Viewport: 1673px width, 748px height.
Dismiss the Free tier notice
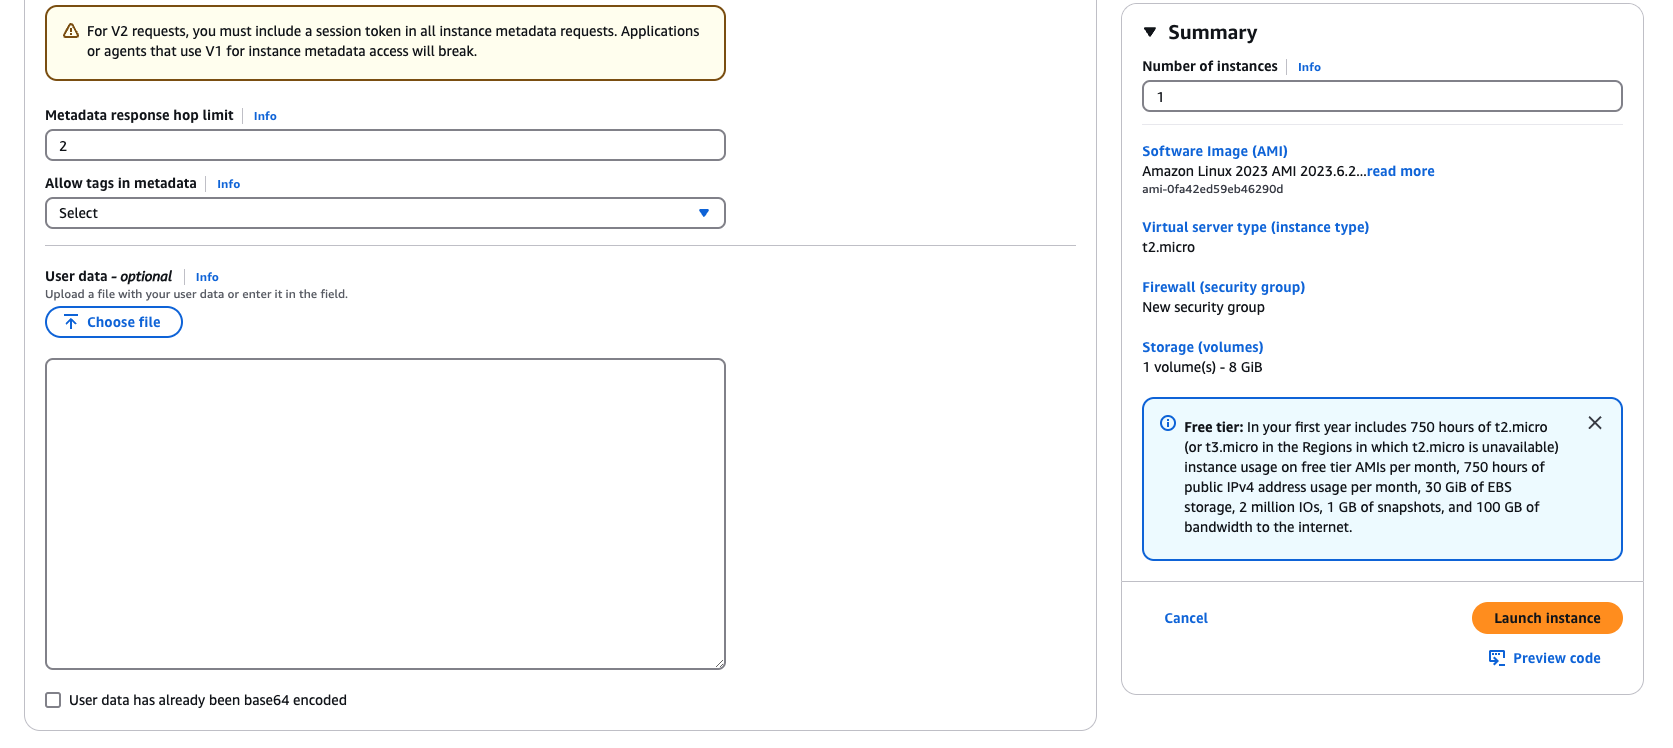pos(1595,423)
